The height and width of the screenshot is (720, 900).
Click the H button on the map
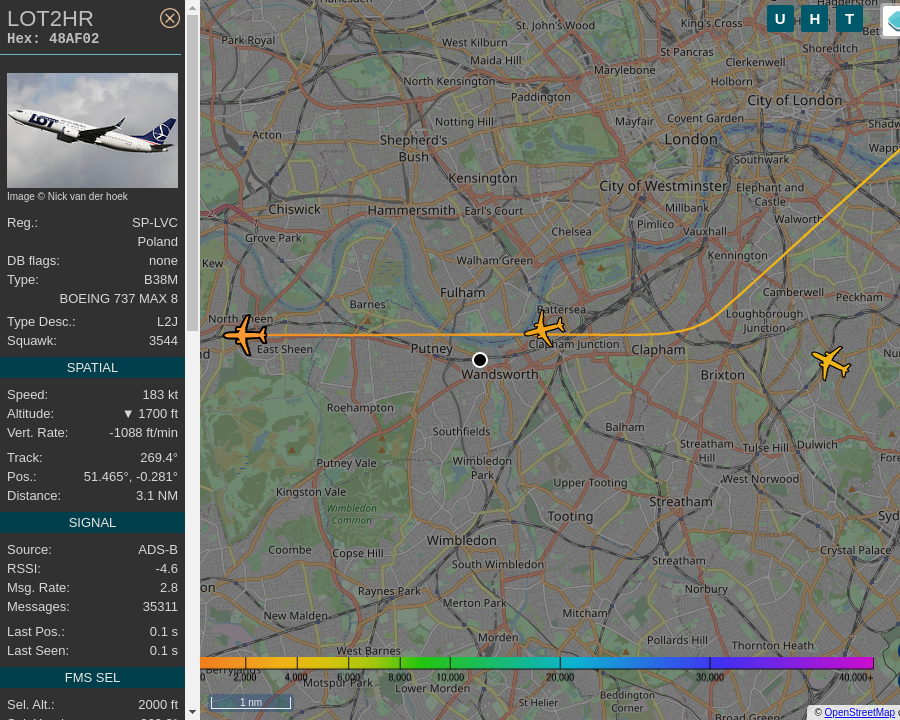[814, 19]
